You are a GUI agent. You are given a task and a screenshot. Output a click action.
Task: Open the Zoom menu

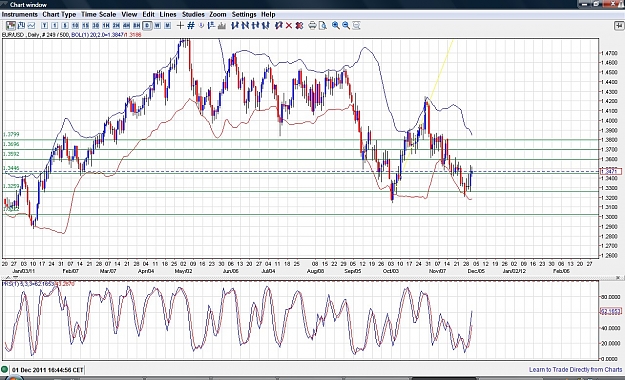[x=218, y=14]
